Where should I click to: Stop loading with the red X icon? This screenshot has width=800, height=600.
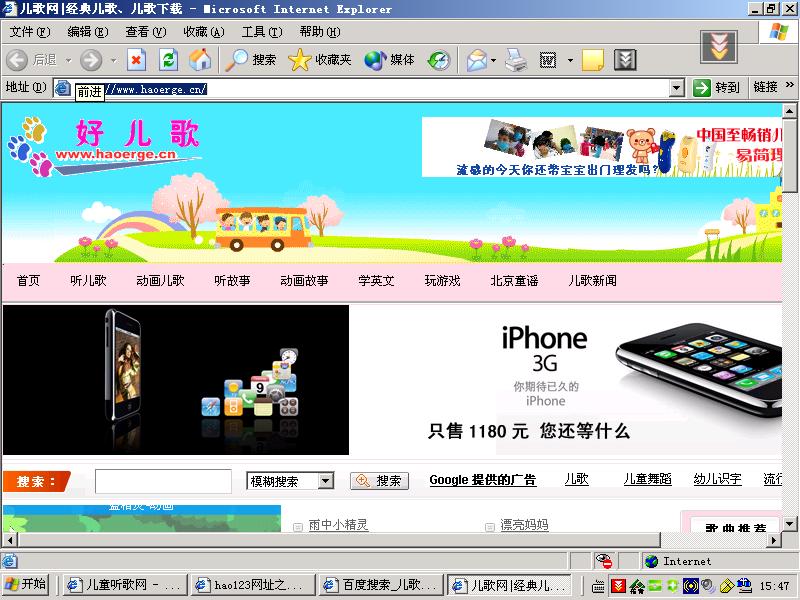pos(136,60)
